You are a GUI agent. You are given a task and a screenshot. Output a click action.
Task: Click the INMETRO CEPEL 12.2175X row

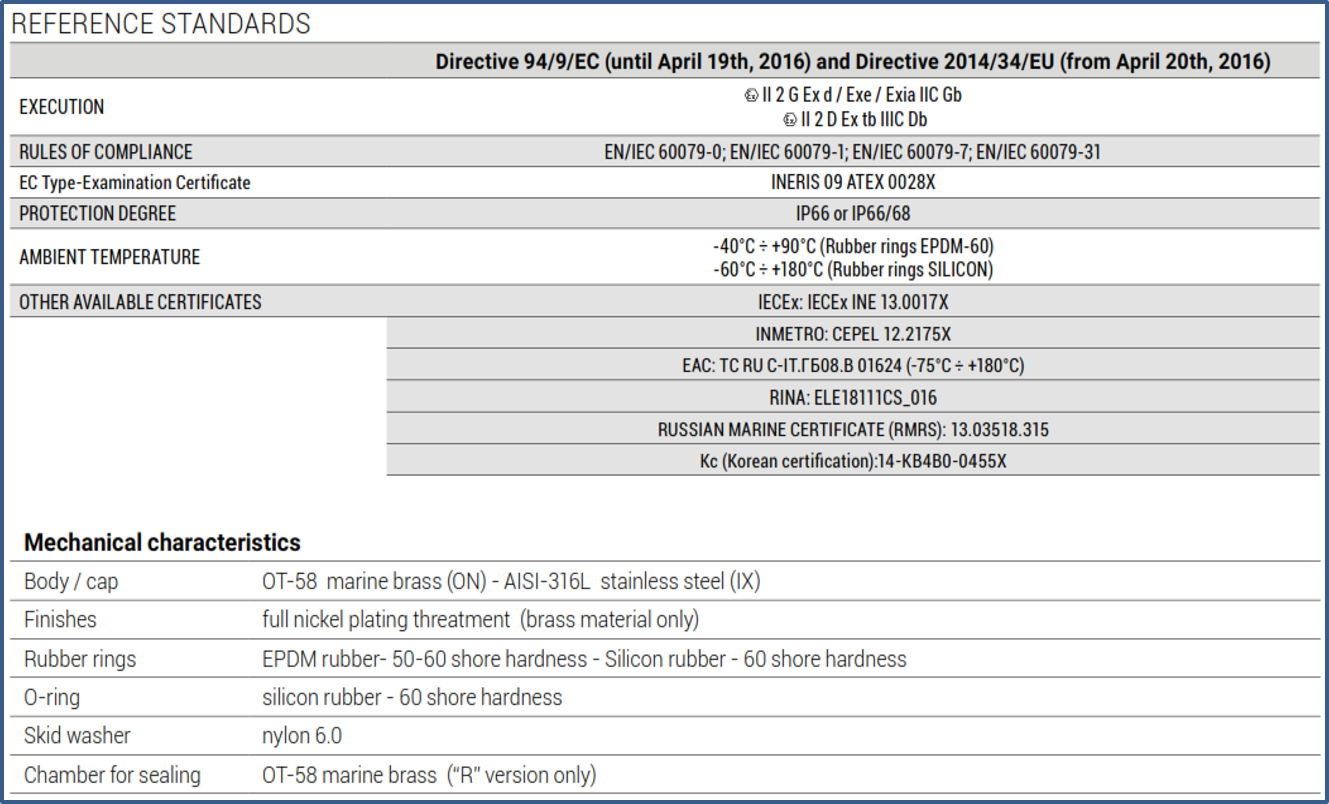click(x=853, y=334)
